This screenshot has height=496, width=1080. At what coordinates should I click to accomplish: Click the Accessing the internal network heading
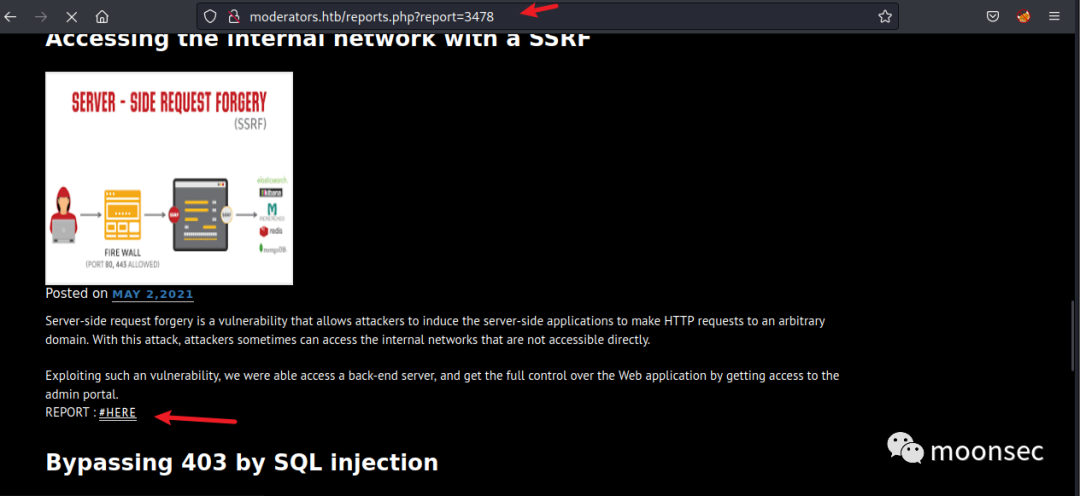(318, 39)
